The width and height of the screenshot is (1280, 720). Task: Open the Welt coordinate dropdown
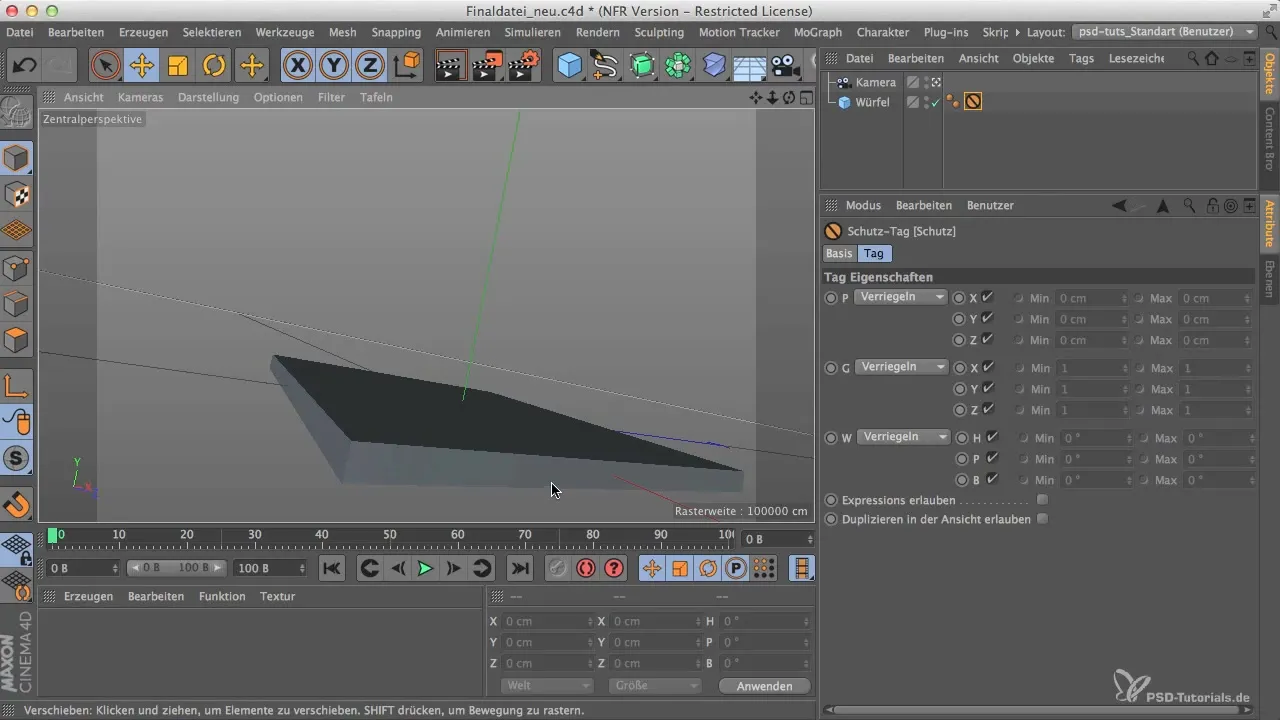(546, 686)
